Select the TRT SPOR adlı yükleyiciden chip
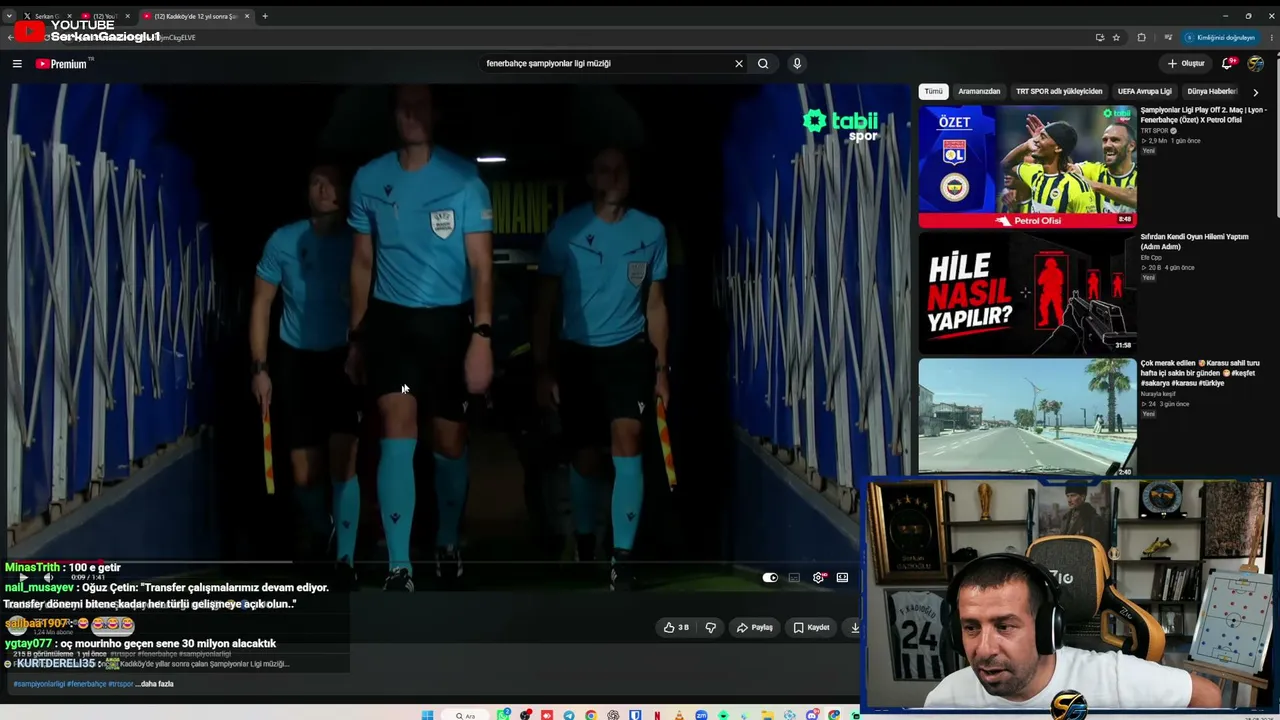This screenshot has height=720, width=1280. coord(1059,92)
